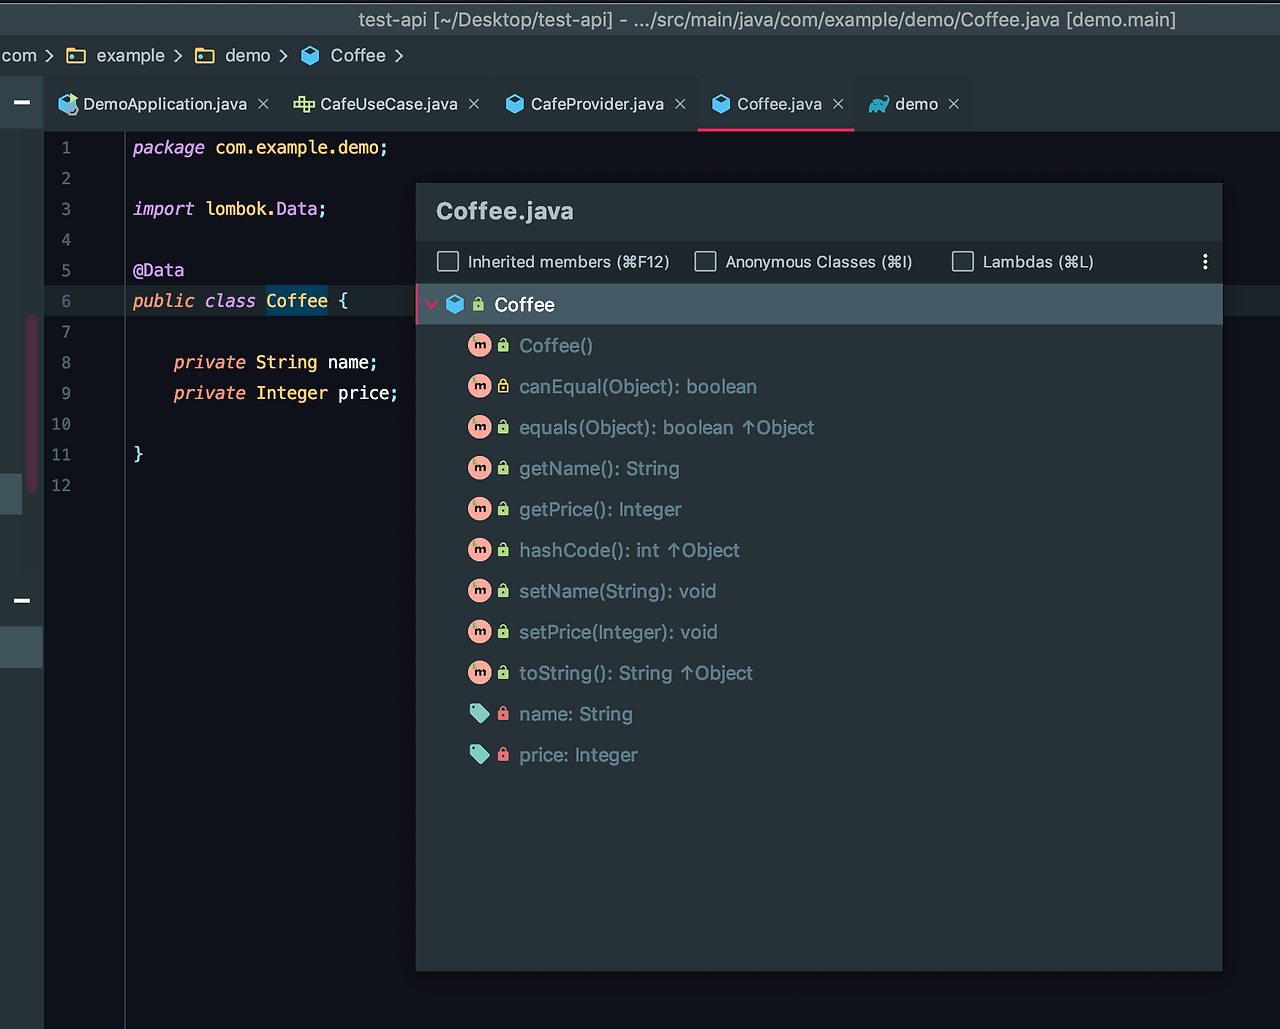This screenshot has height=1029, width=1280.
Task: Click the CafeUseCase.java interface icon
Action: (x=304, y=104)
